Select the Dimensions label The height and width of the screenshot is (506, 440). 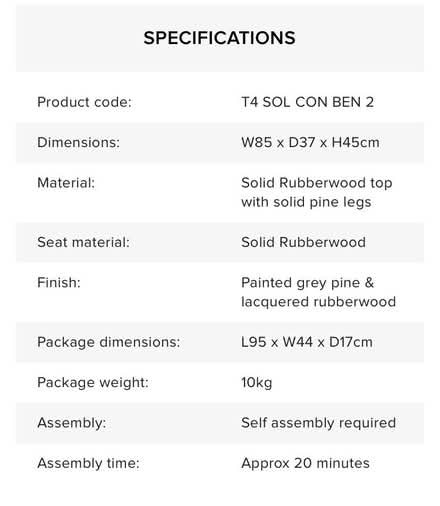78,142
